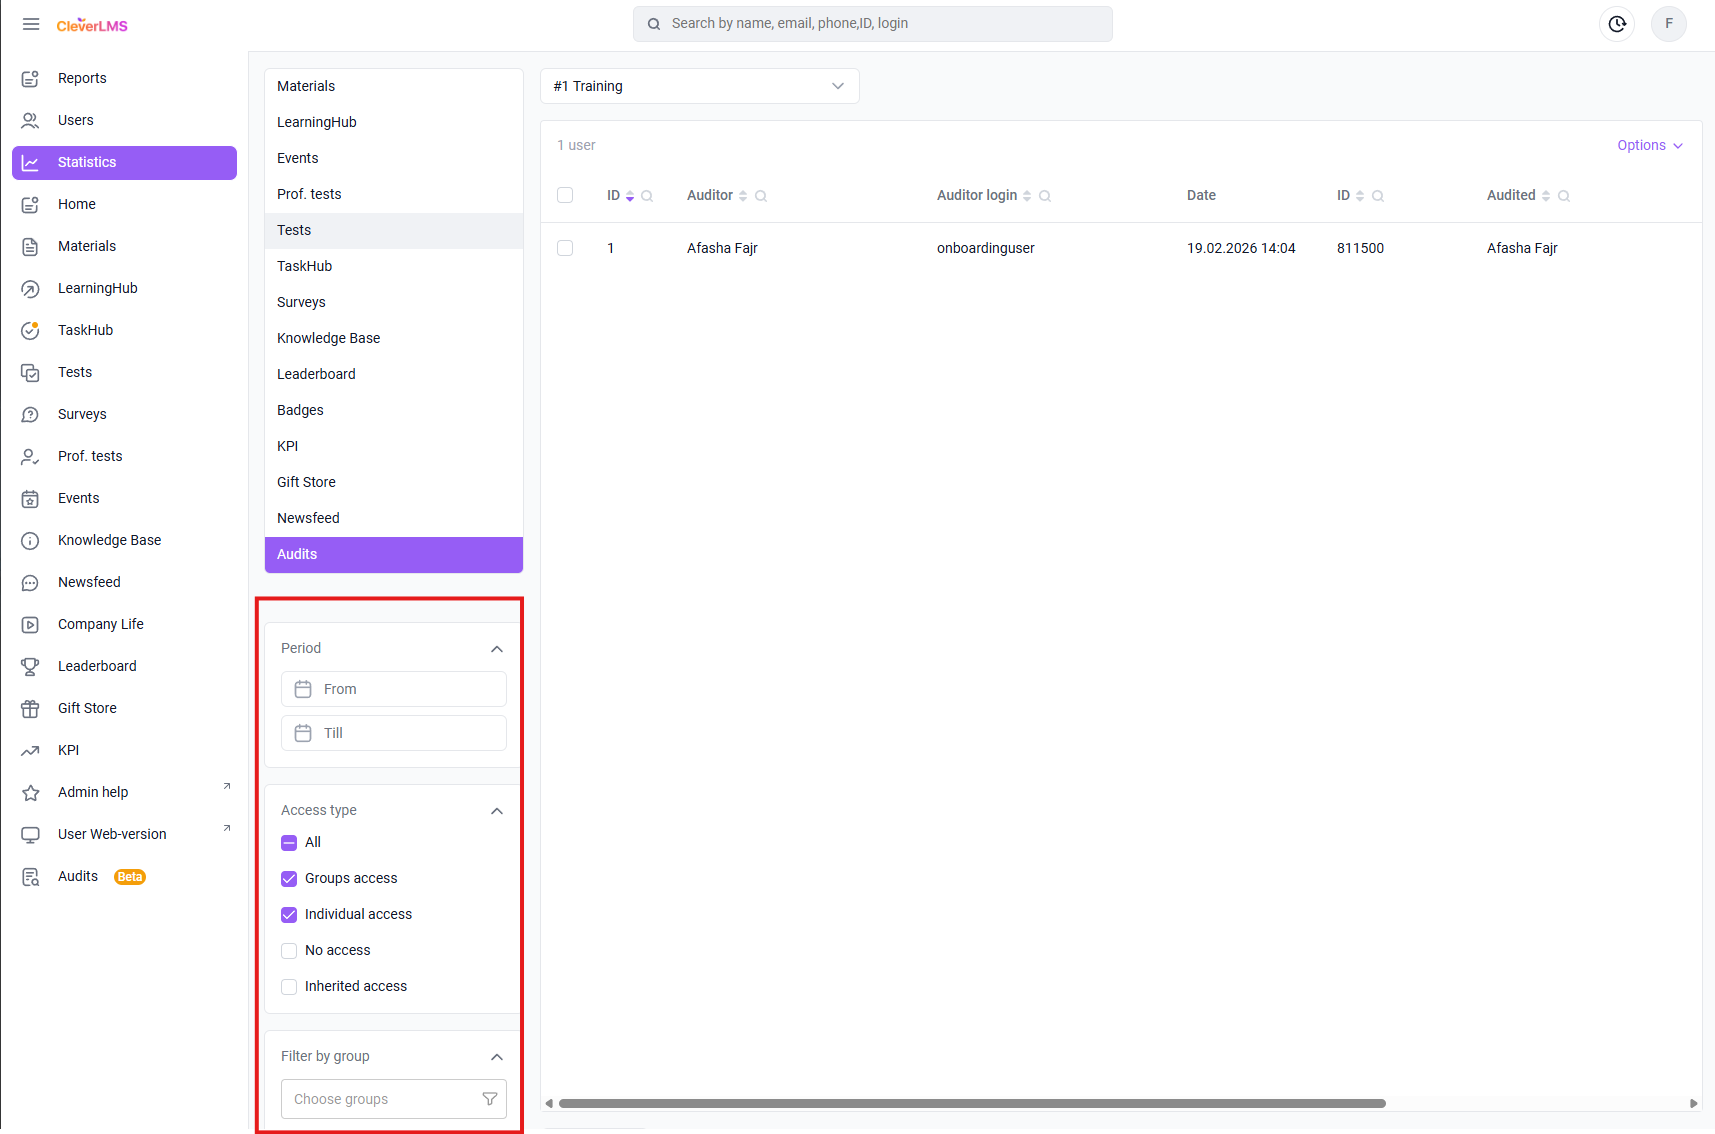The height and width of the screenshot is (1134, 1715).
Task: Collapse the Period filter section
Action: 497,649
